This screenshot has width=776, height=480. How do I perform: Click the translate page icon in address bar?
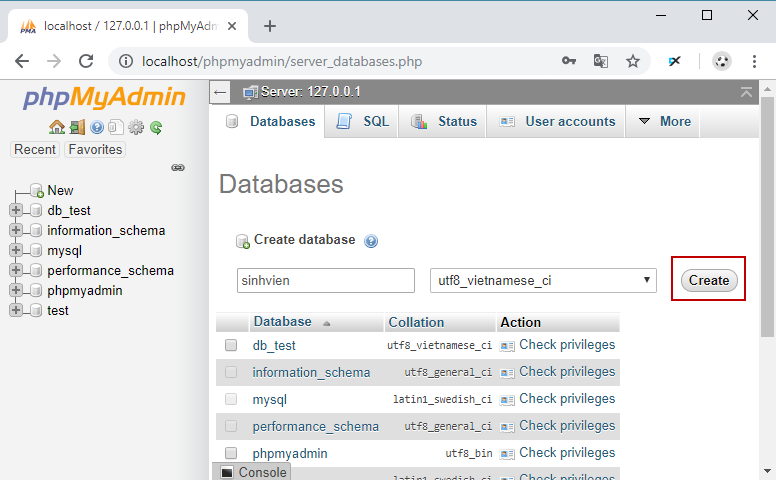tap(600, 61)
